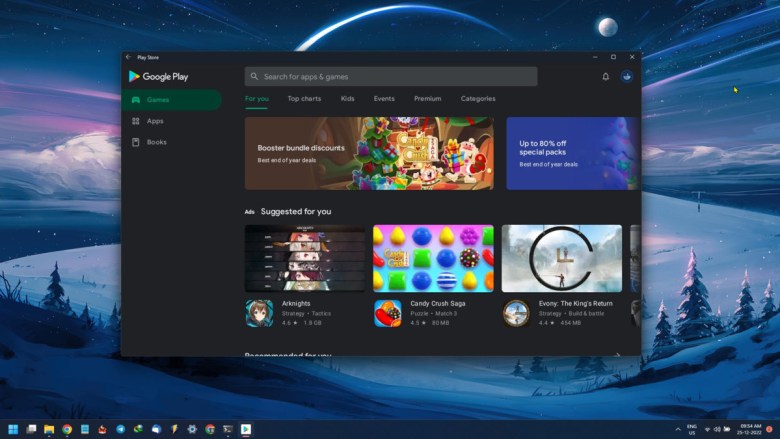This screenshot has height=439, width=780.
Task: Click the Arknights screenshot thumbnail
Action: click(x=305, y=258)
